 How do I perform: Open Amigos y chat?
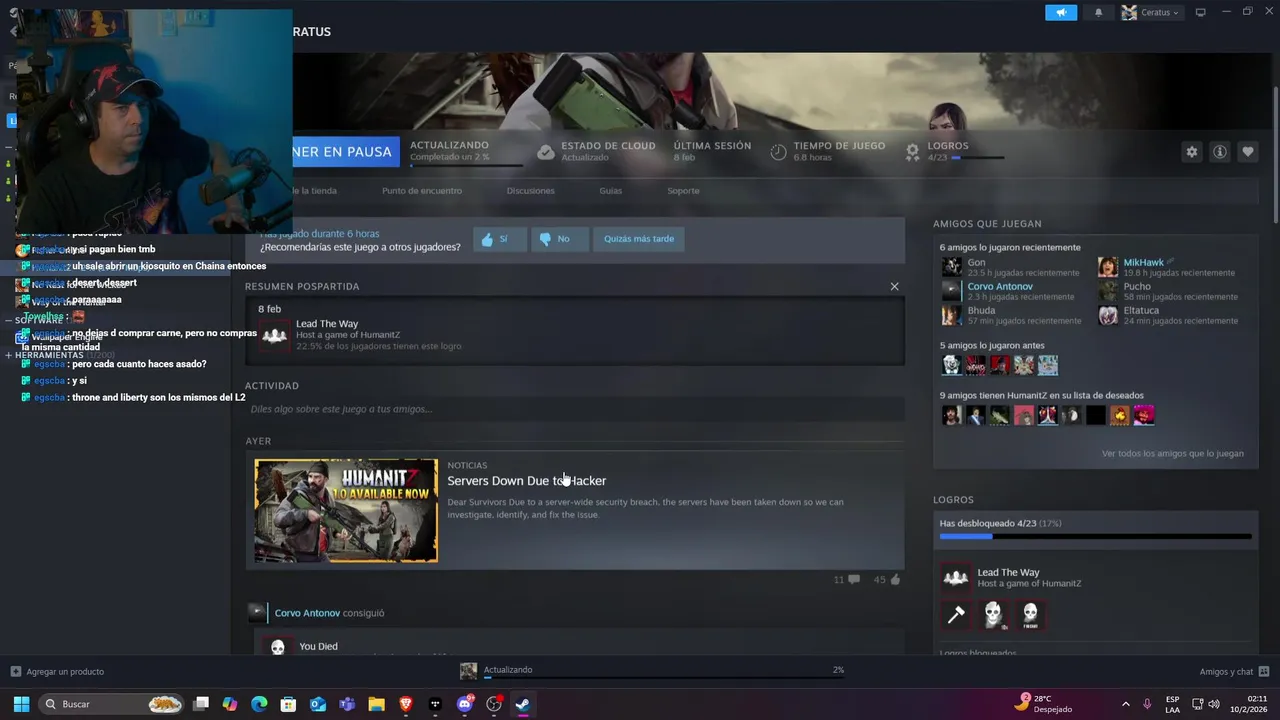click(1234, 671)
